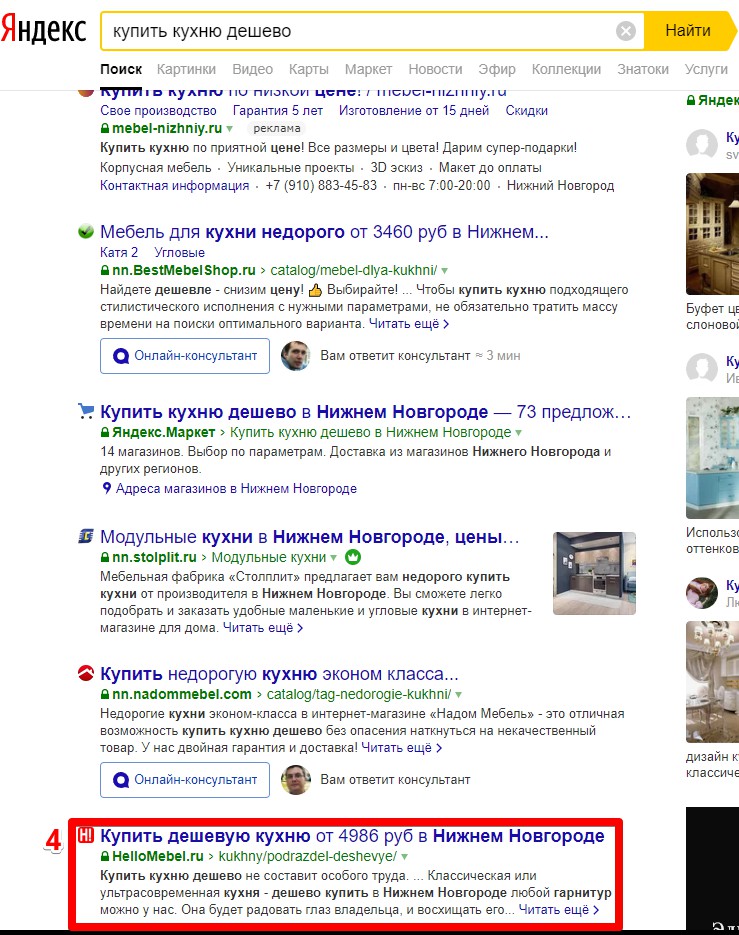Open dropdown arrow after Яндекс.Маркет breadcrumb

(x=518, y=433)
